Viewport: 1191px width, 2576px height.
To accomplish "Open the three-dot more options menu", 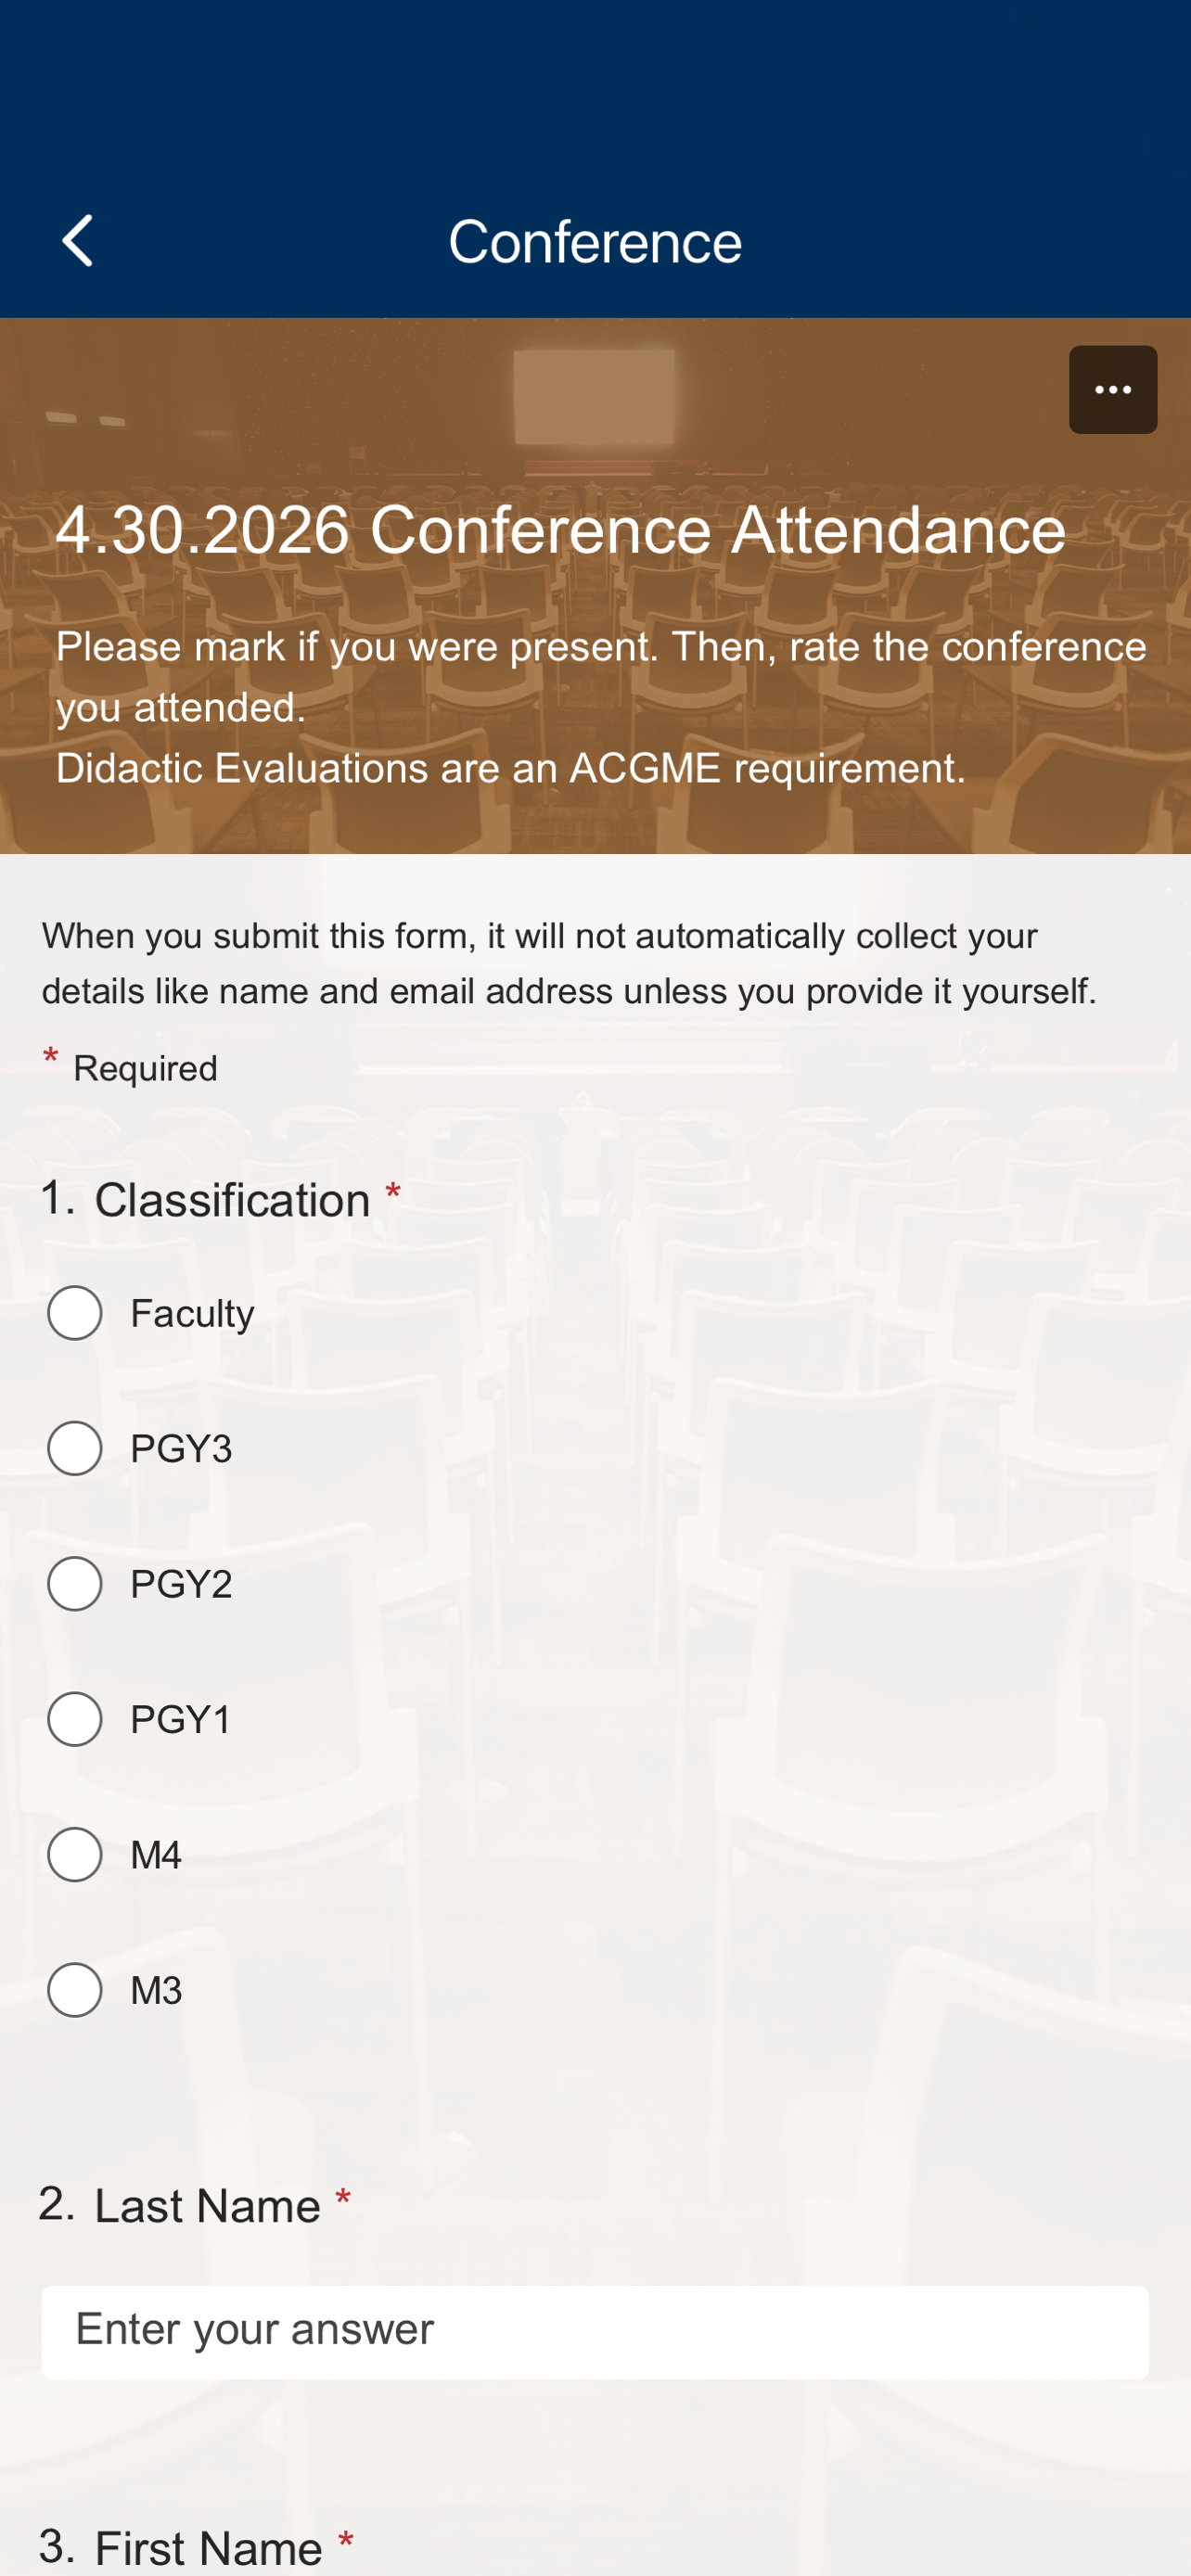I will click(1112, 390).
